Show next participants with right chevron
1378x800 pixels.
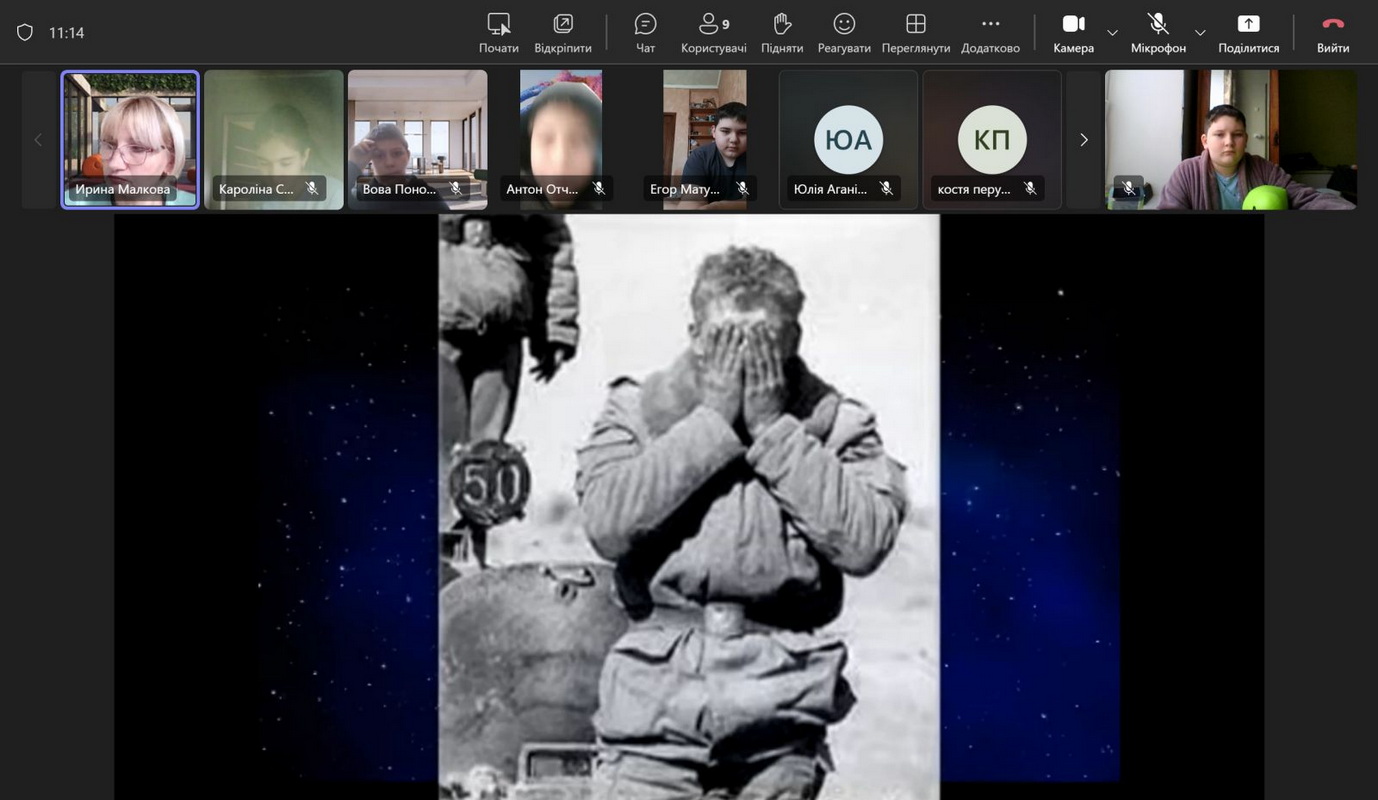tap(1083, 140)
